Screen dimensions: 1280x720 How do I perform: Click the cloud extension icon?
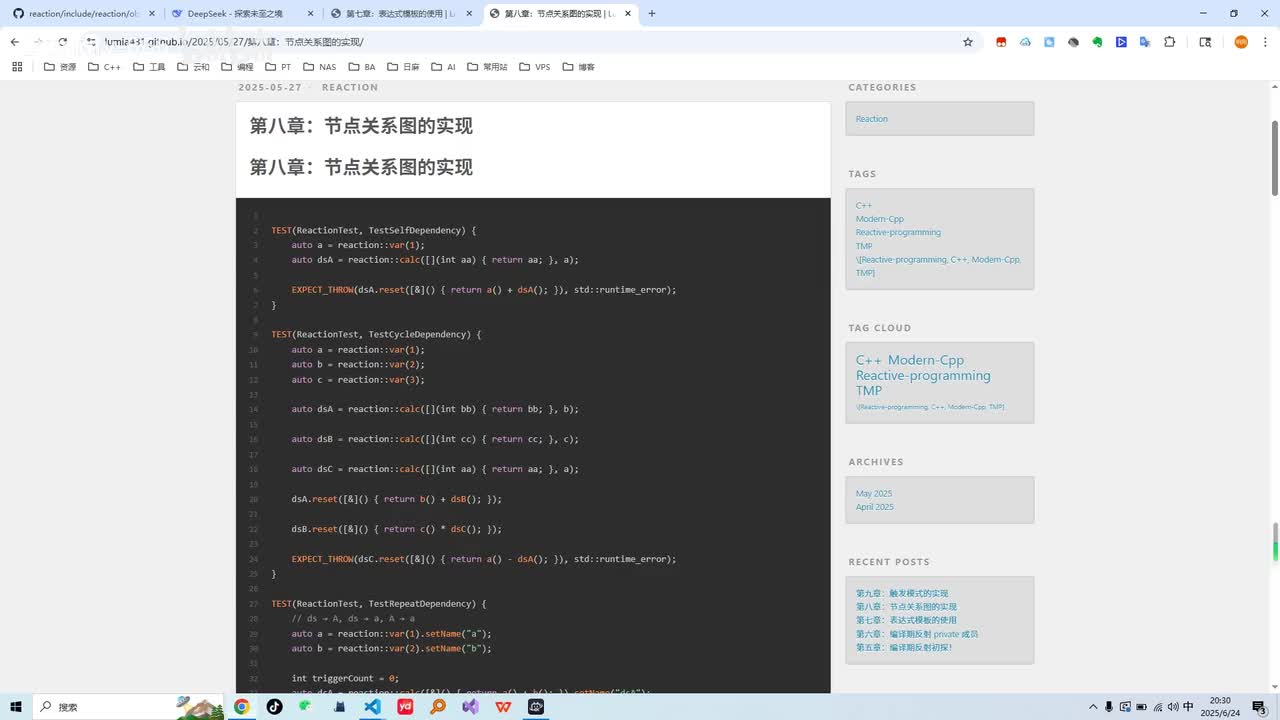1025,42
